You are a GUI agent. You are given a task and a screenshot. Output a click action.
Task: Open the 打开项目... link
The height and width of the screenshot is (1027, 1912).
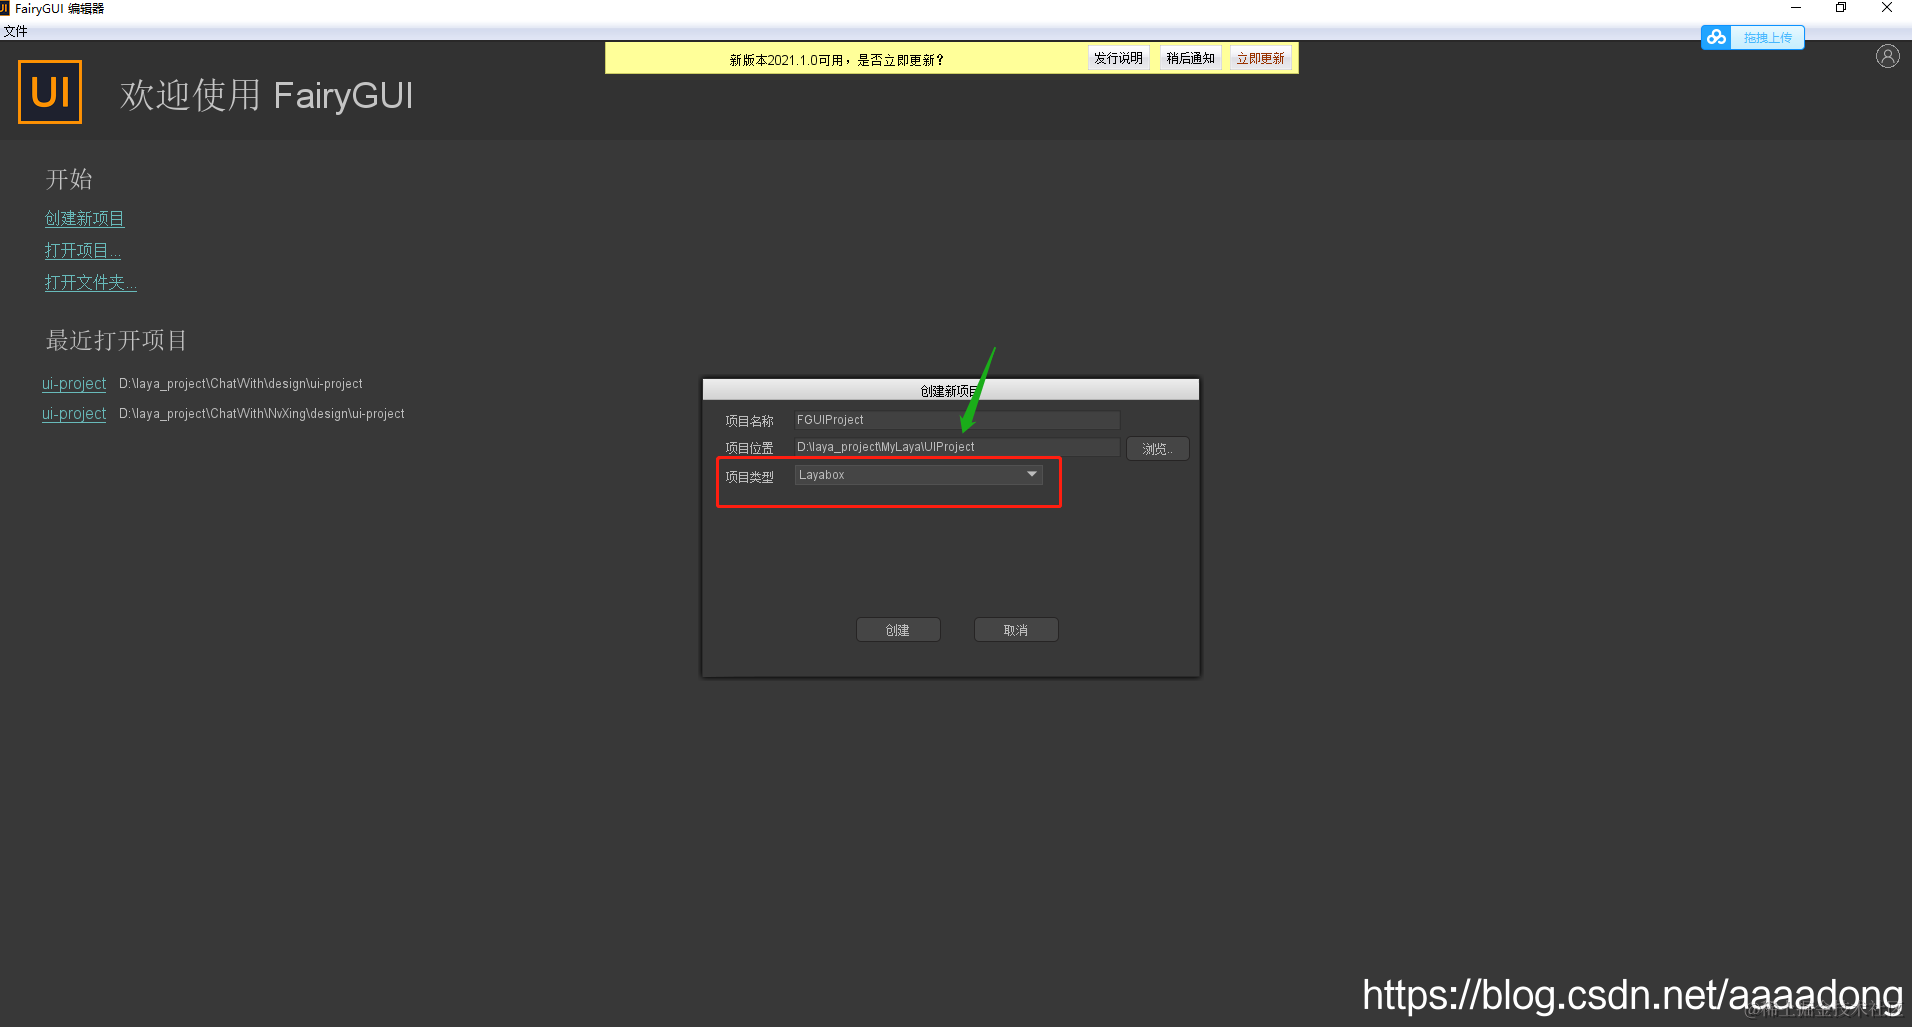pos(82,250)
